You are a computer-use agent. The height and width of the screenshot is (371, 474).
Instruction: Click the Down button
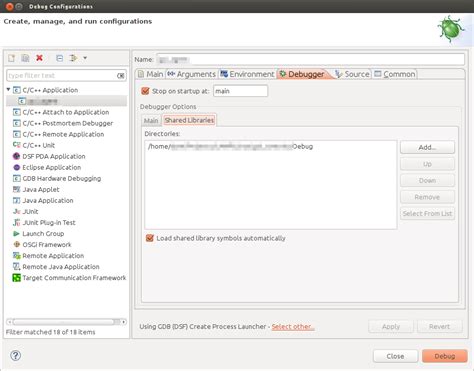(x=427, y=180)
